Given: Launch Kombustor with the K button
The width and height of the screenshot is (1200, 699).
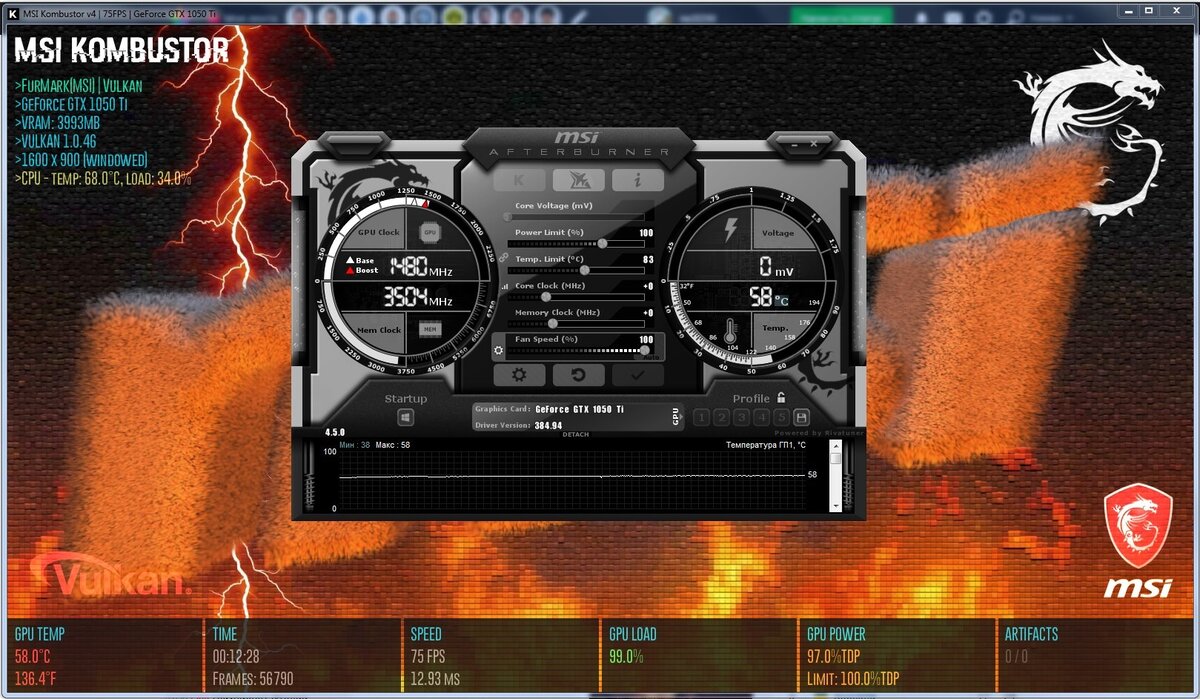Looking at the screenshot, I should tap(519, 180).
